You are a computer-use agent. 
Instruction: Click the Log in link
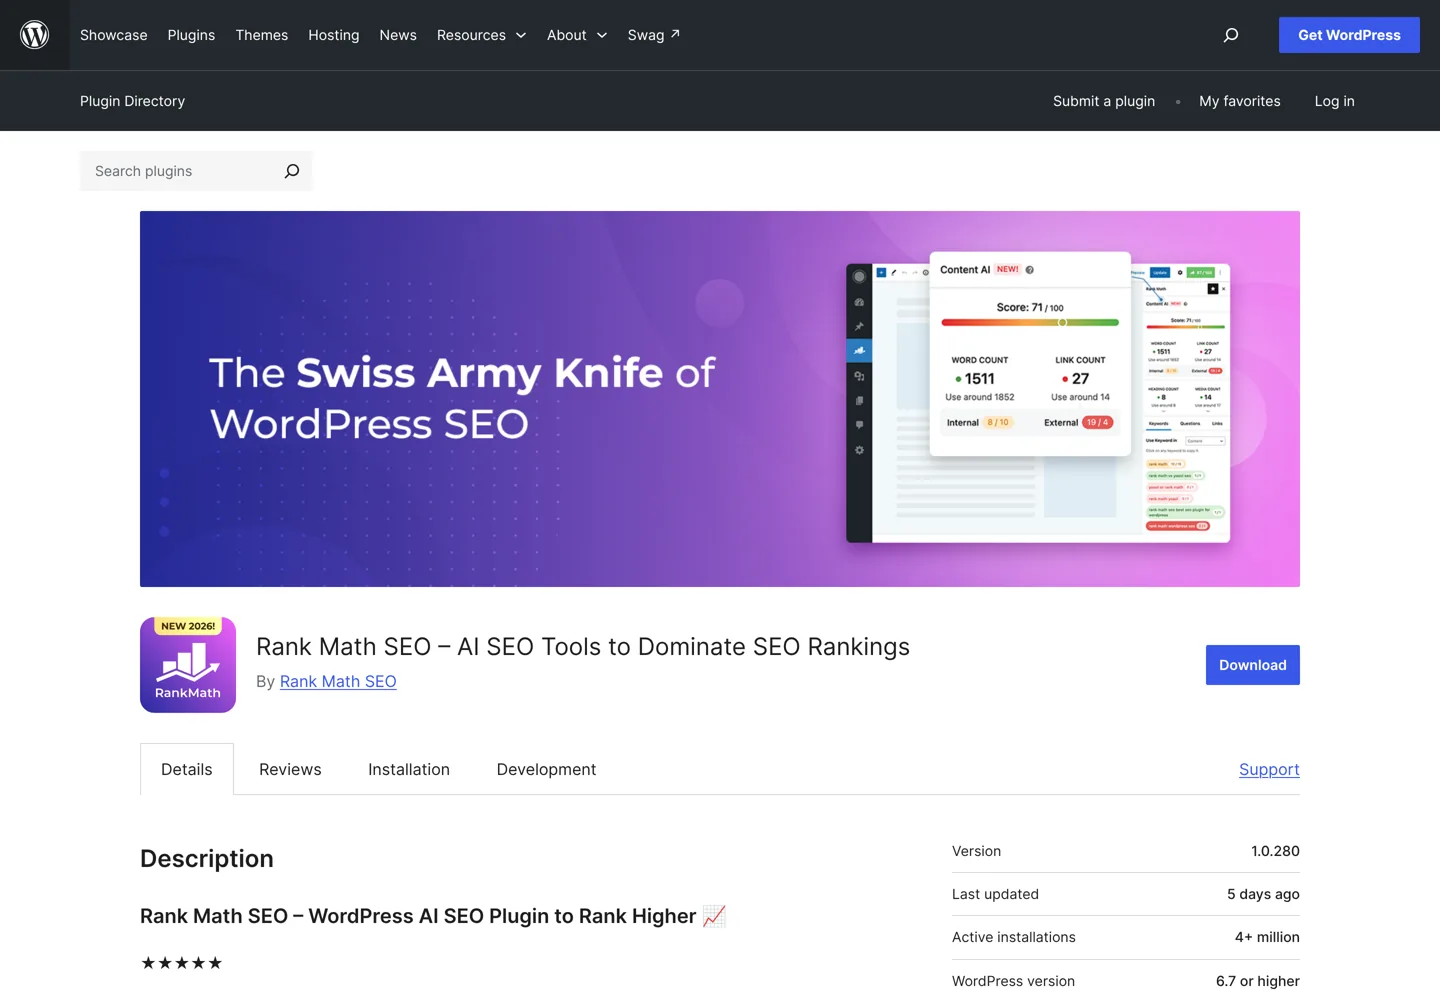click(1335, 101)
